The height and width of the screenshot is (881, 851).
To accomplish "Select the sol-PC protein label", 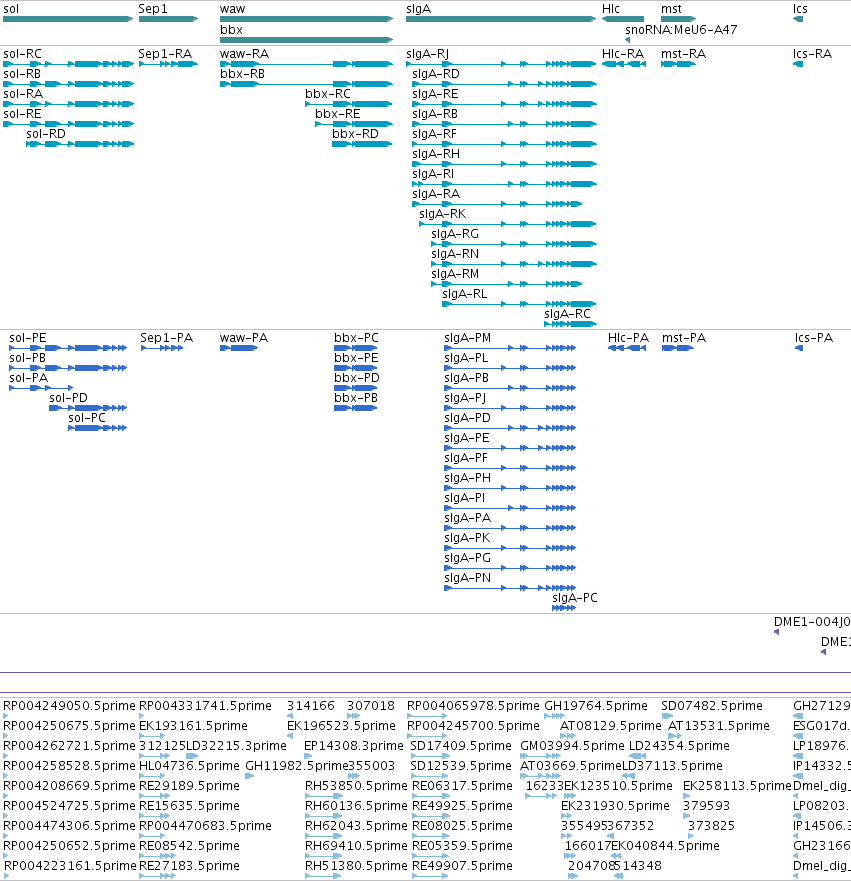I will (87, 417).
